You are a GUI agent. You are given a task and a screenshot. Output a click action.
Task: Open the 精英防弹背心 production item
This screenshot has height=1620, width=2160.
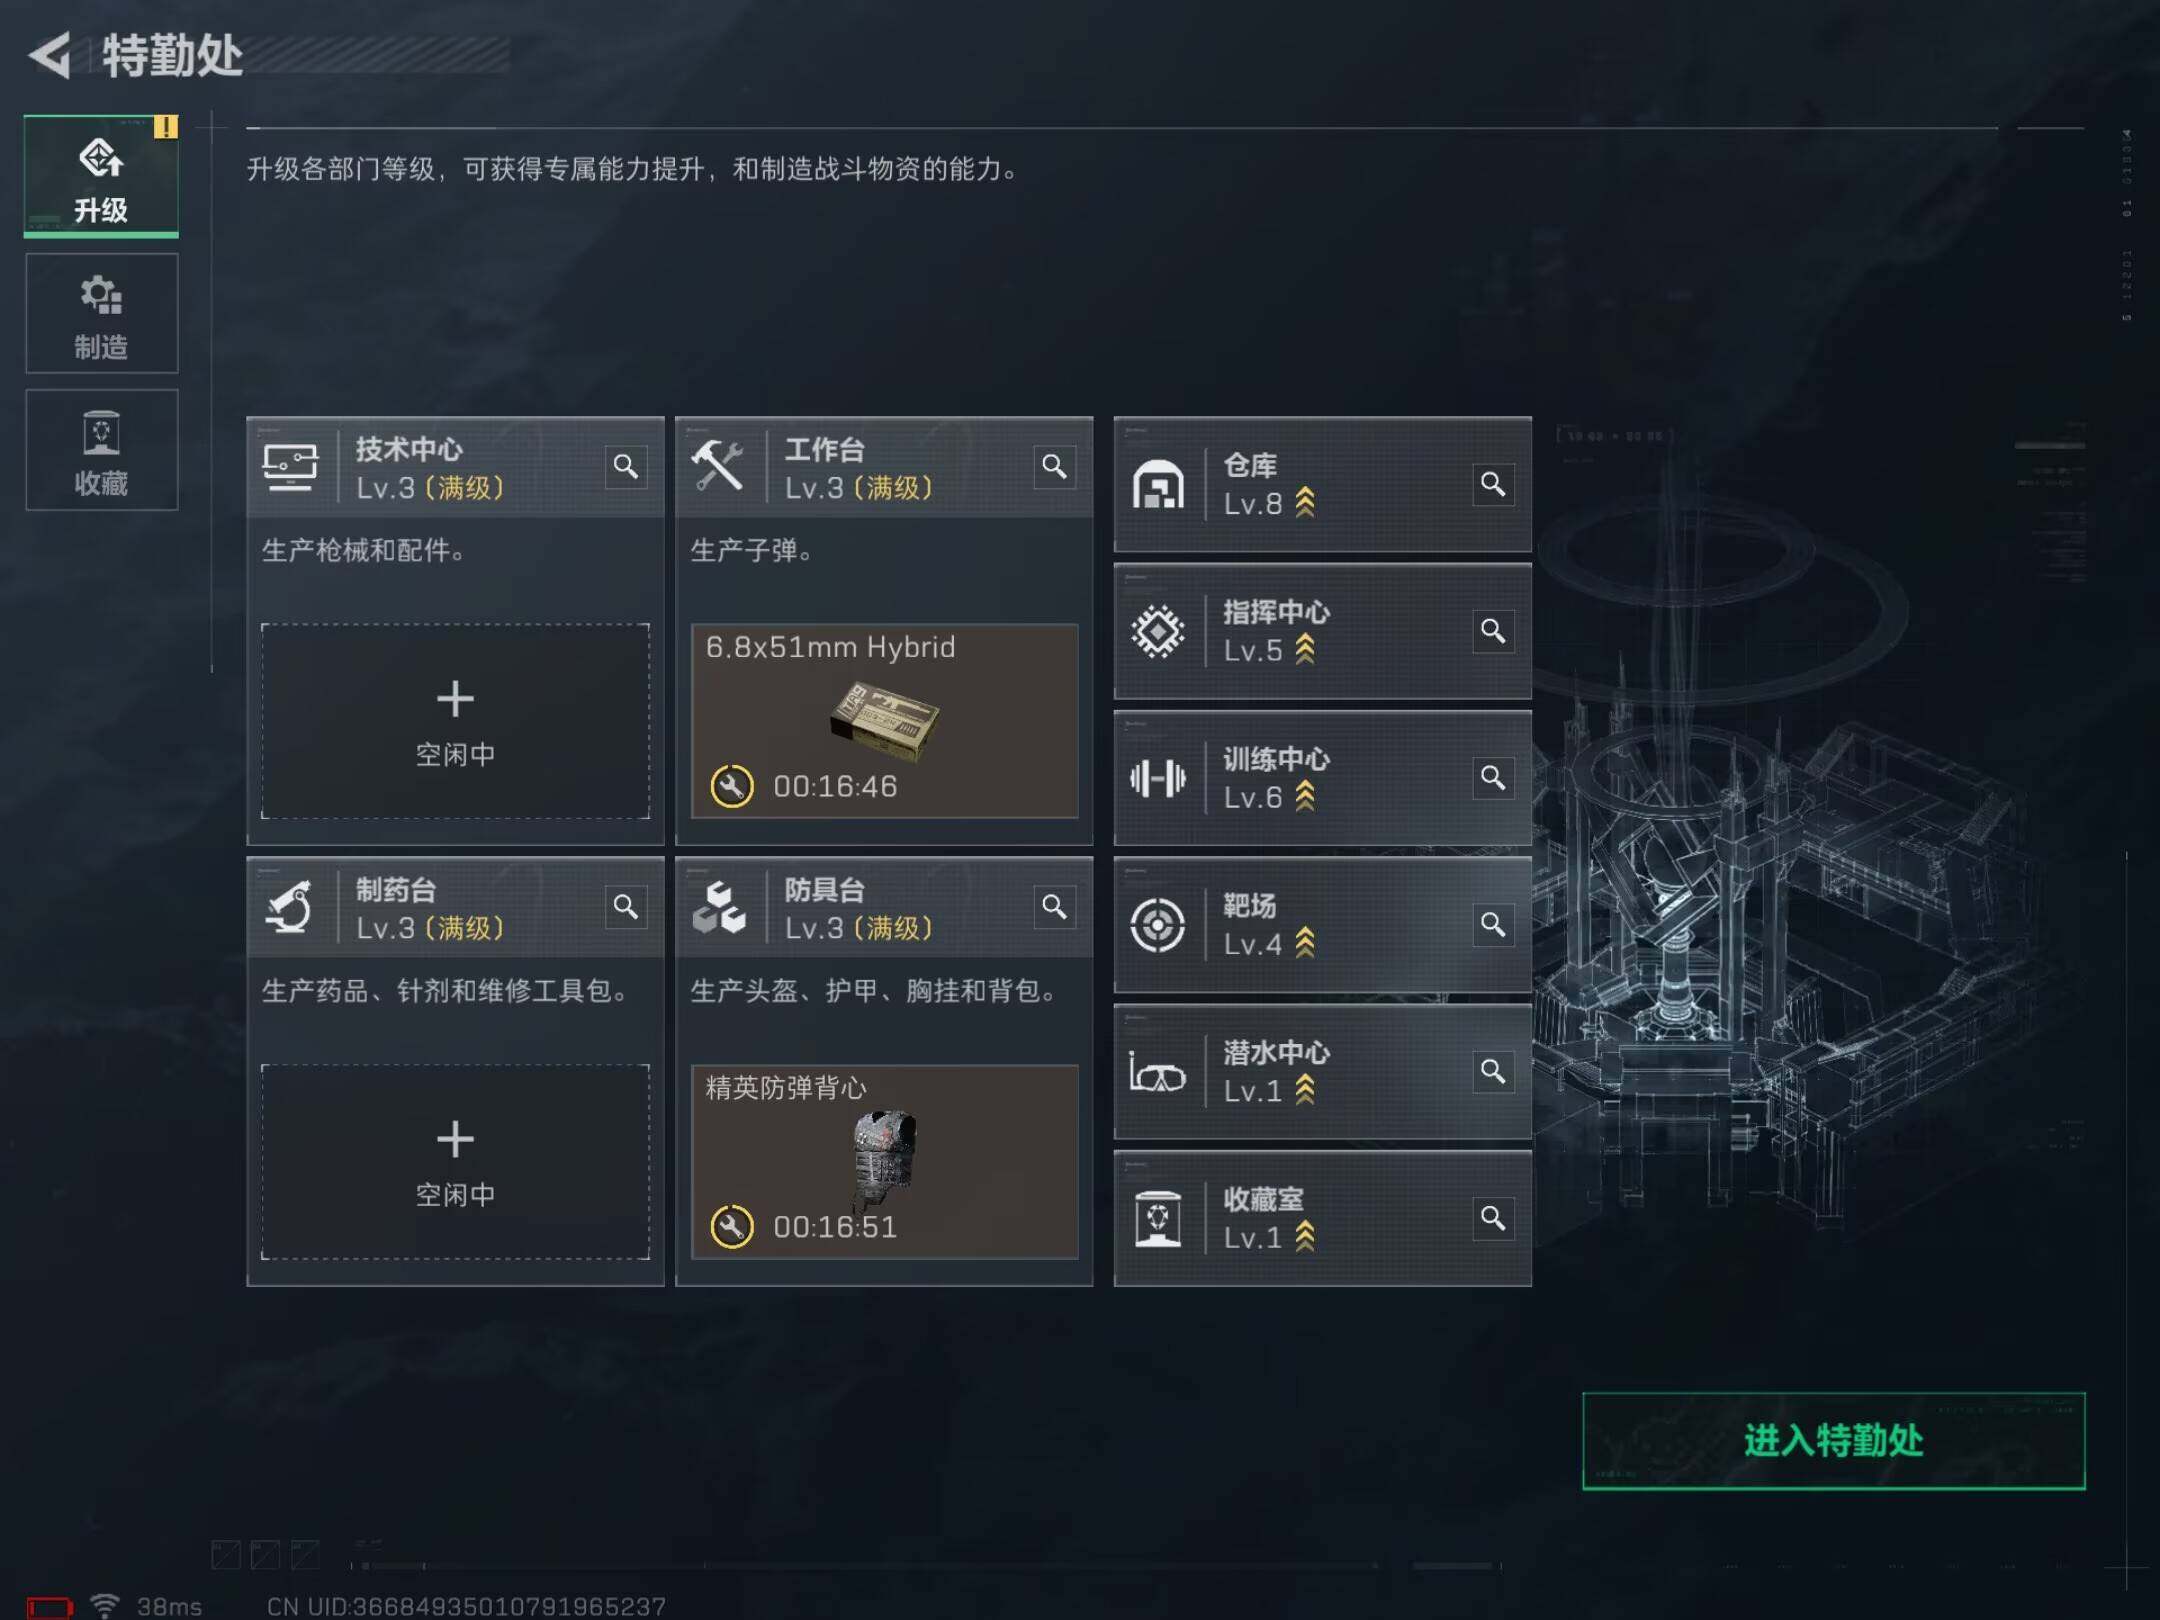coord(884,1161)
